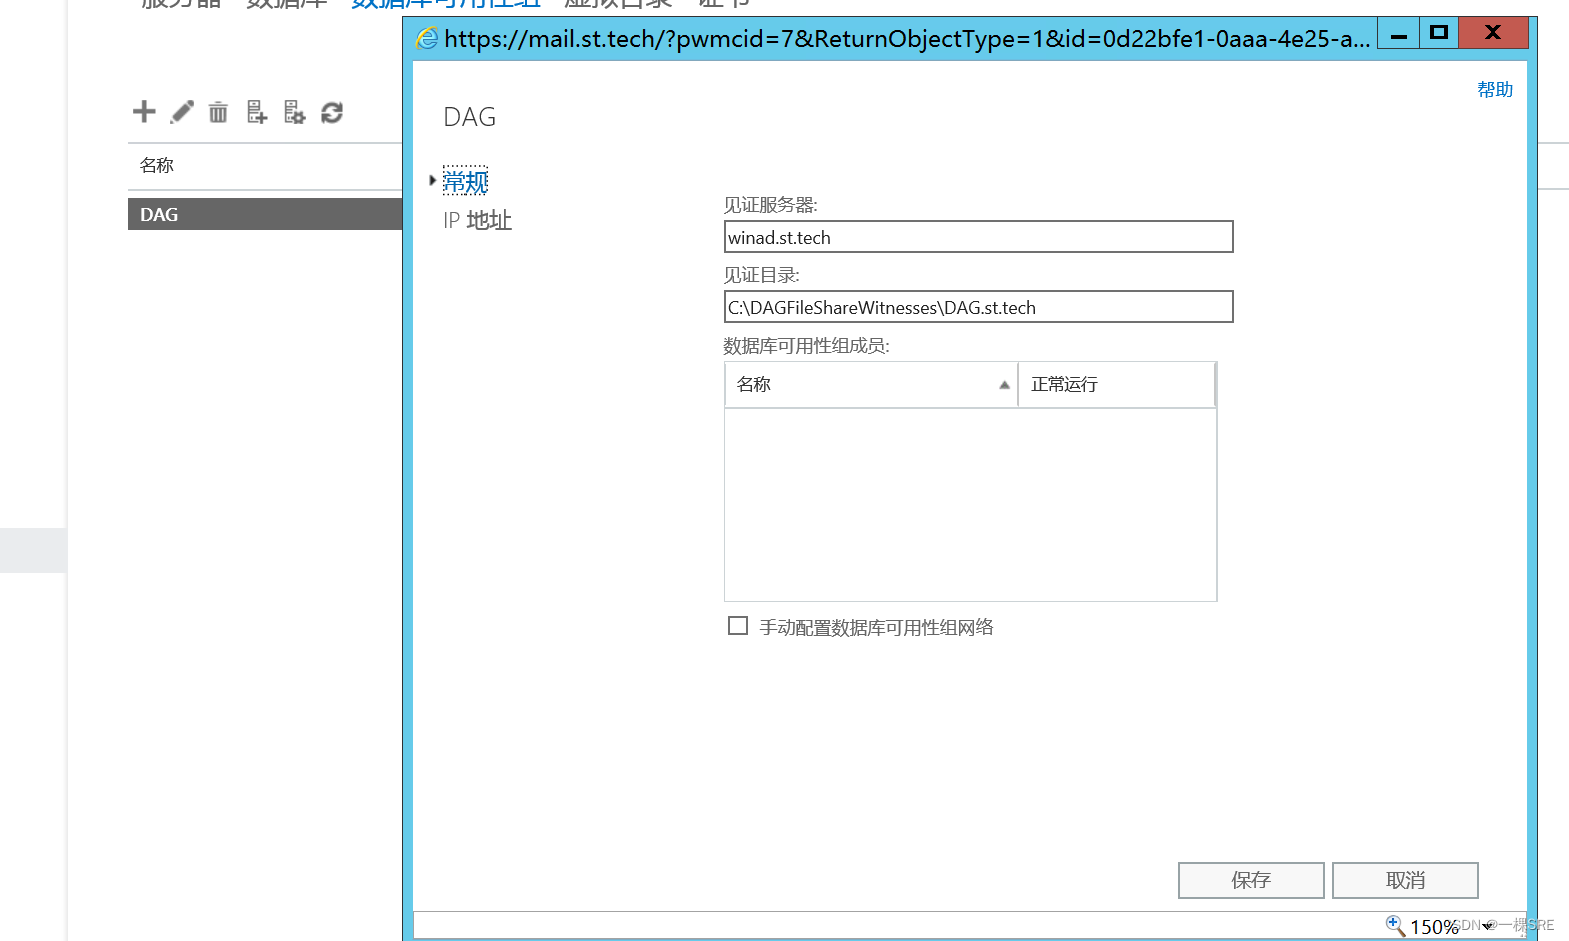Click the 见证目录 path input field

pyautogui.click(x=978, y=307)
